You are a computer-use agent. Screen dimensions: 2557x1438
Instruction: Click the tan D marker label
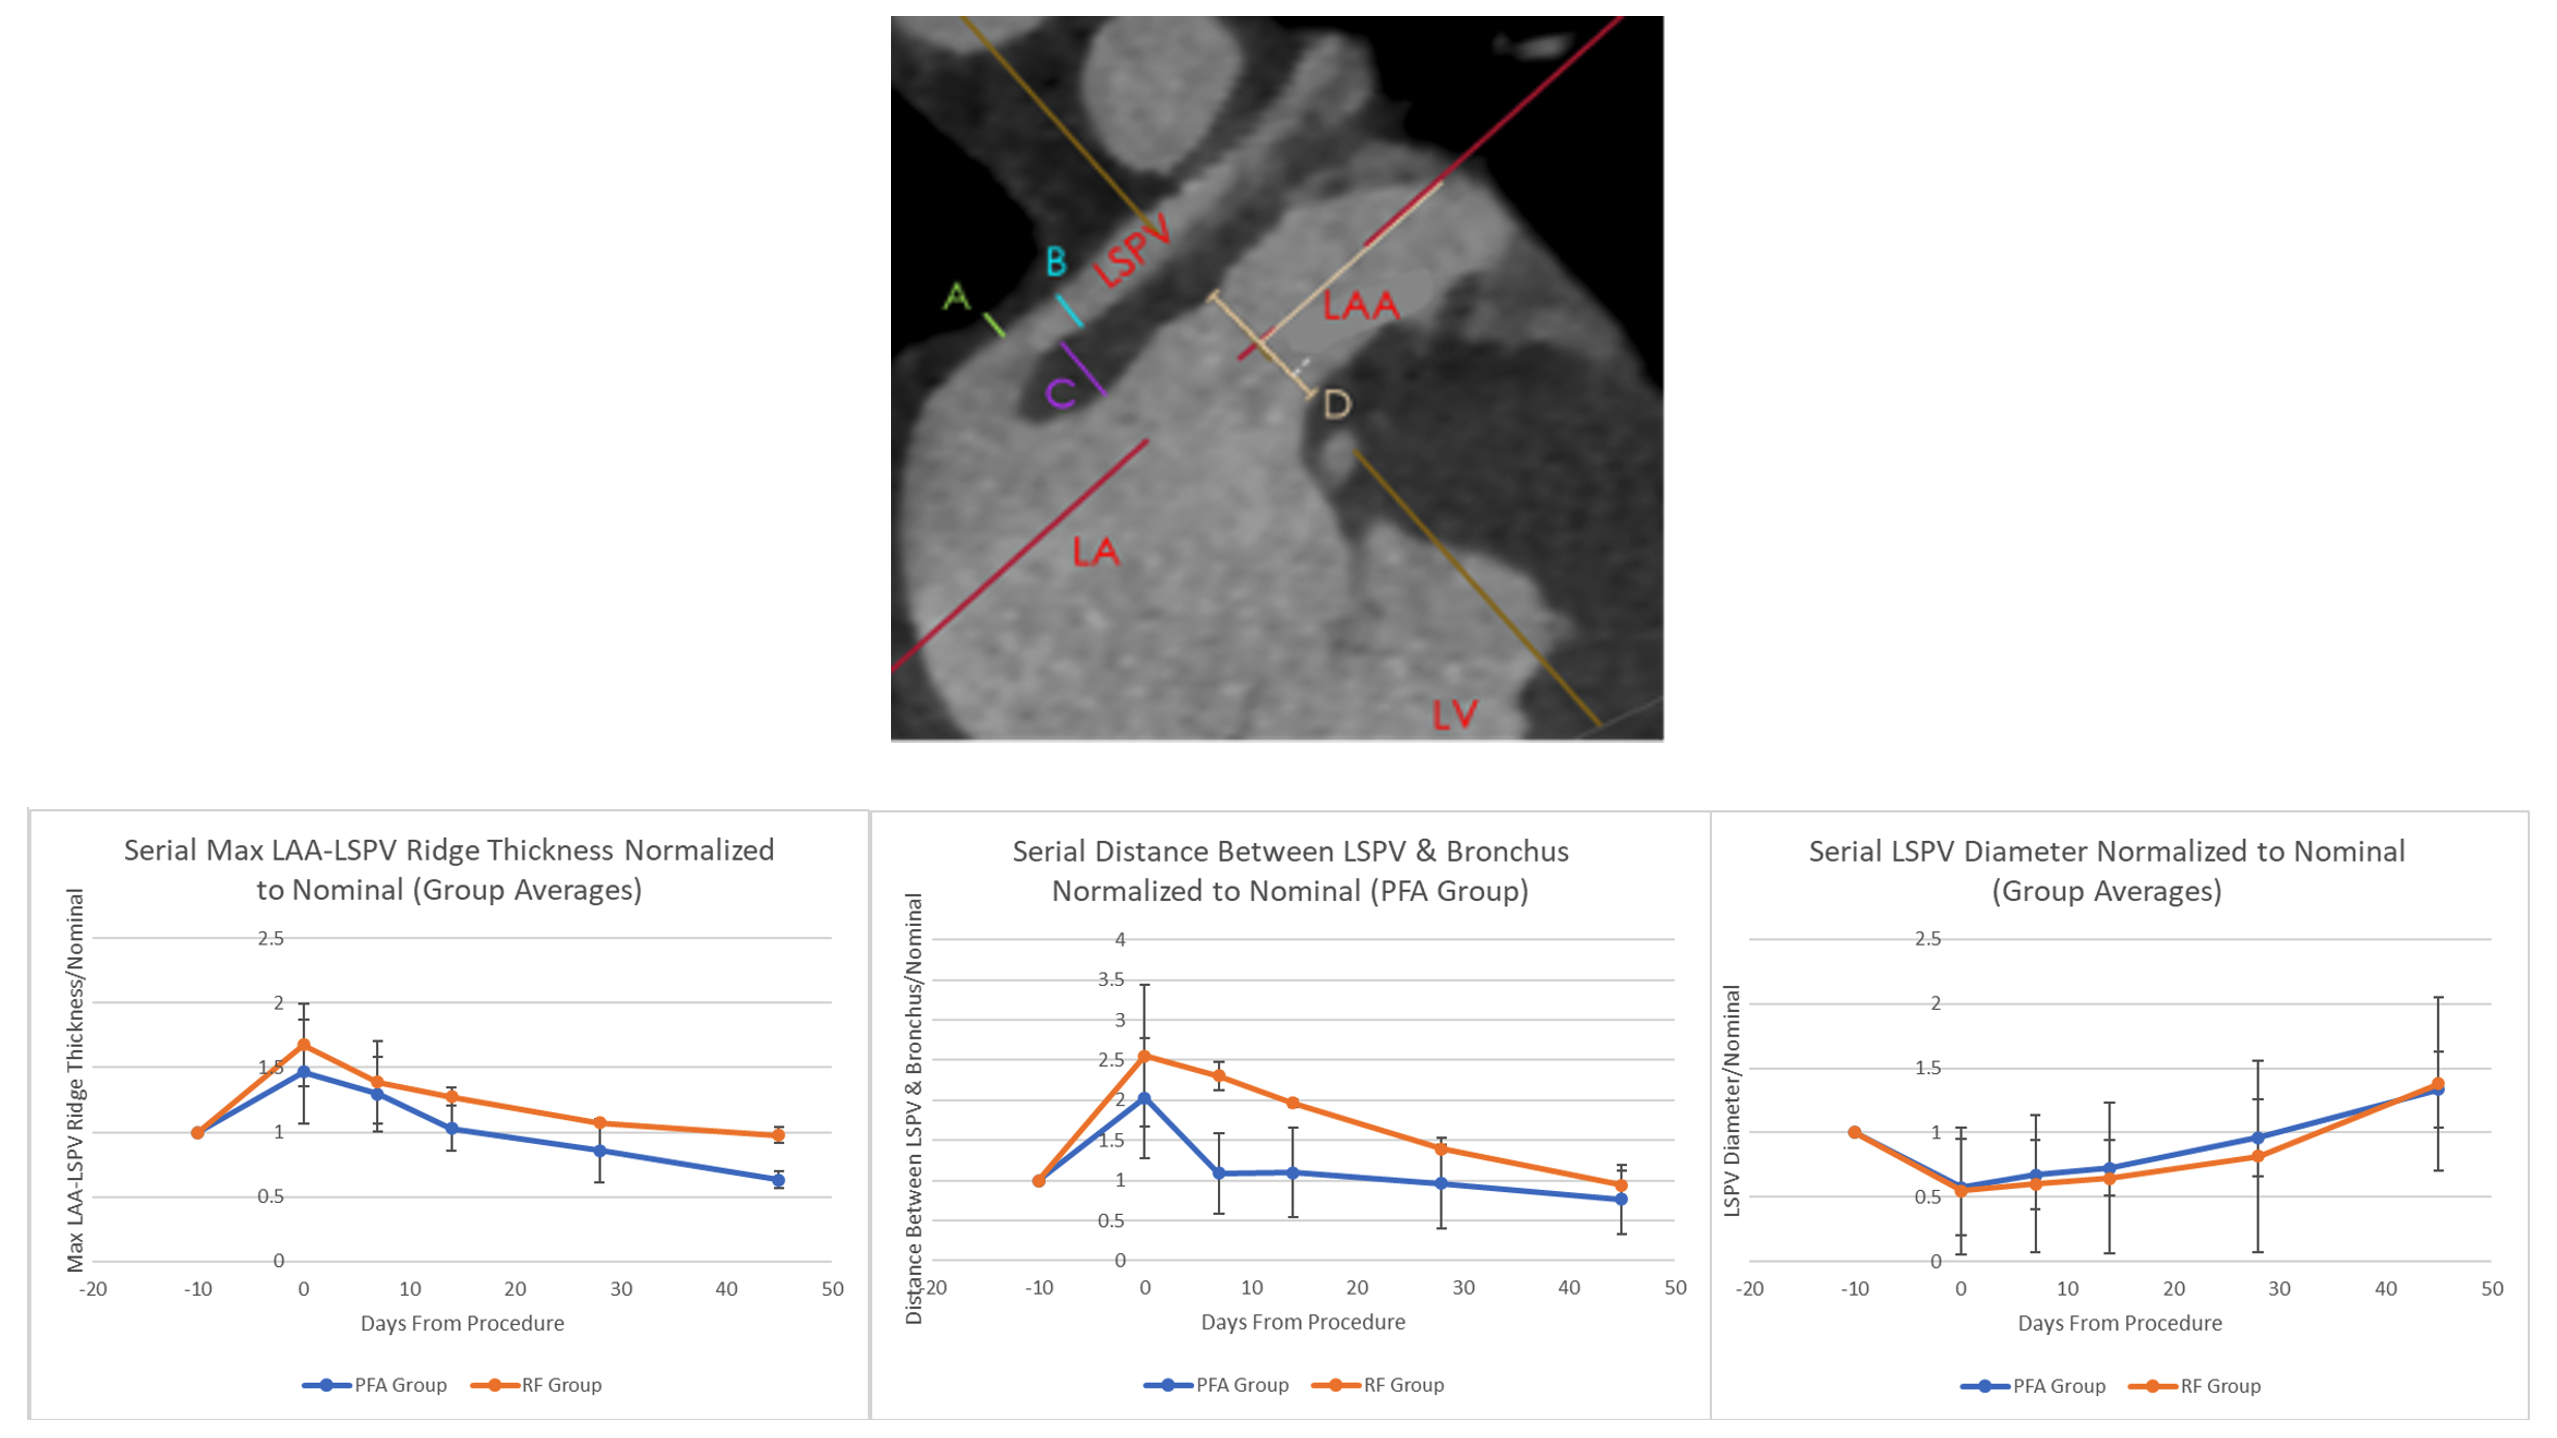(1337, 405)
